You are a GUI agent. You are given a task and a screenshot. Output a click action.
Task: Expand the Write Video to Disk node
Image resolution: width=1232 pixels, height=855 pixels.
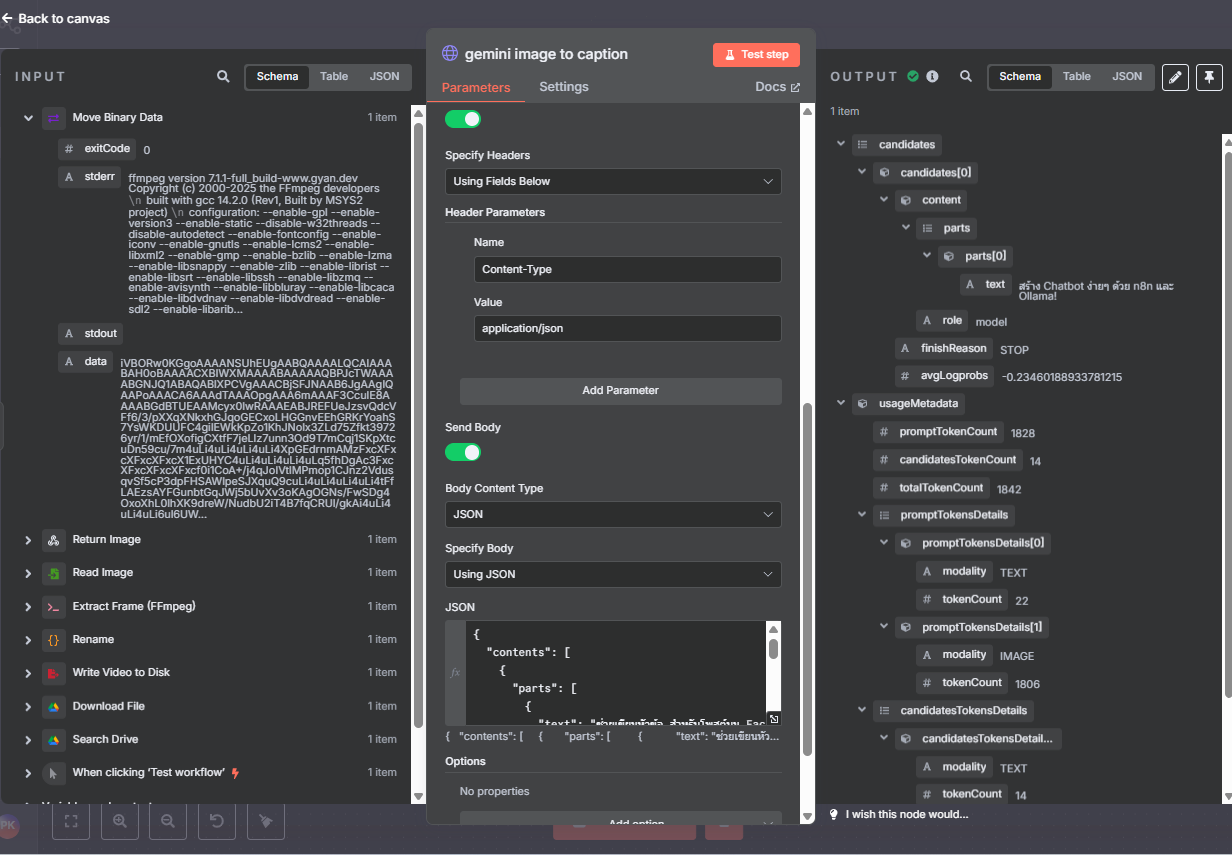point(28,673)
